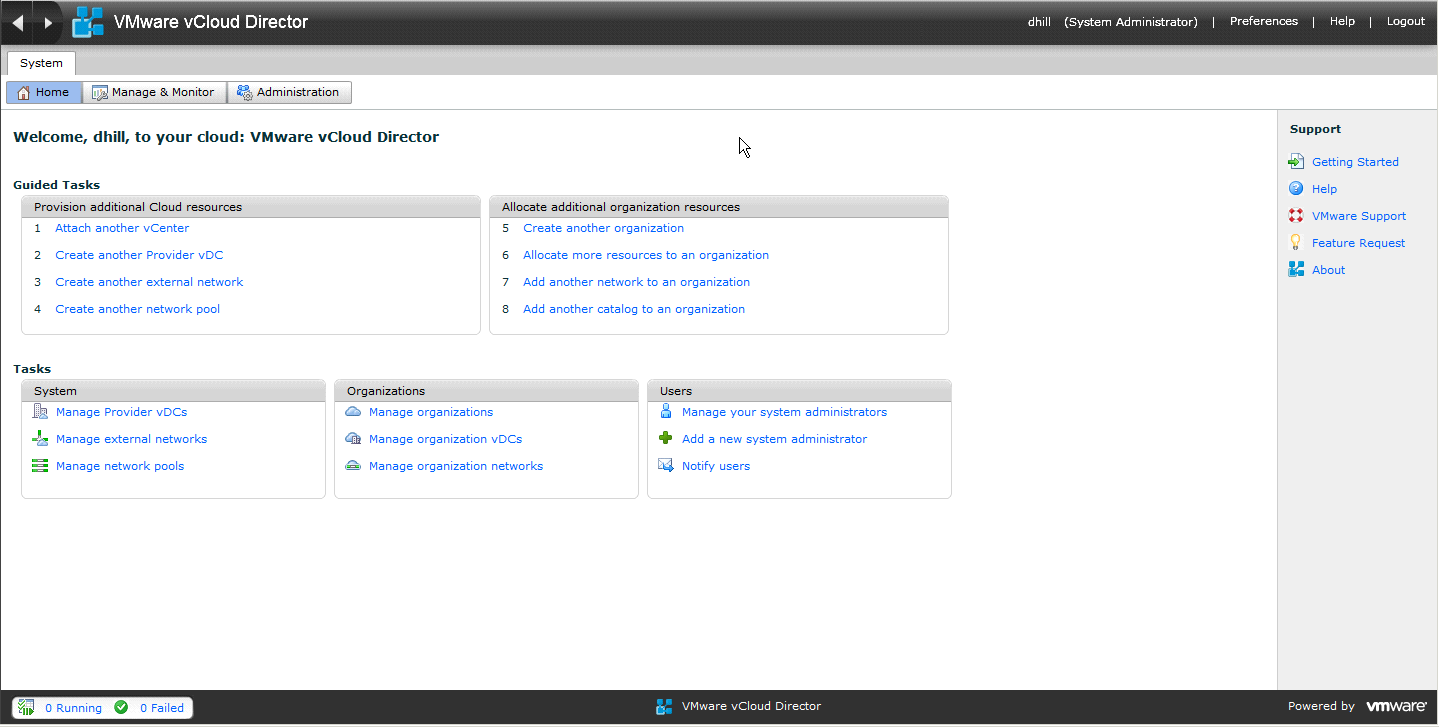Click Add another network to an organization

click(x=636, y=282)
